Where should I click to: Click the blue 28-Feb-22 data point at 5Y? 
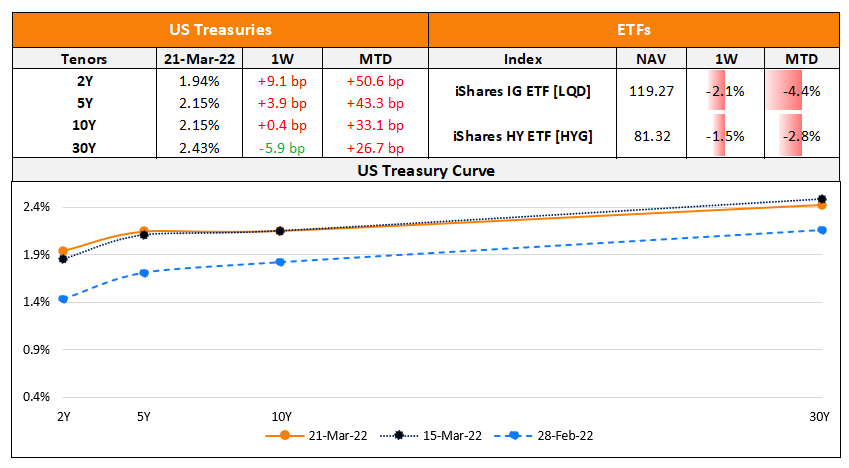(144, 273)
